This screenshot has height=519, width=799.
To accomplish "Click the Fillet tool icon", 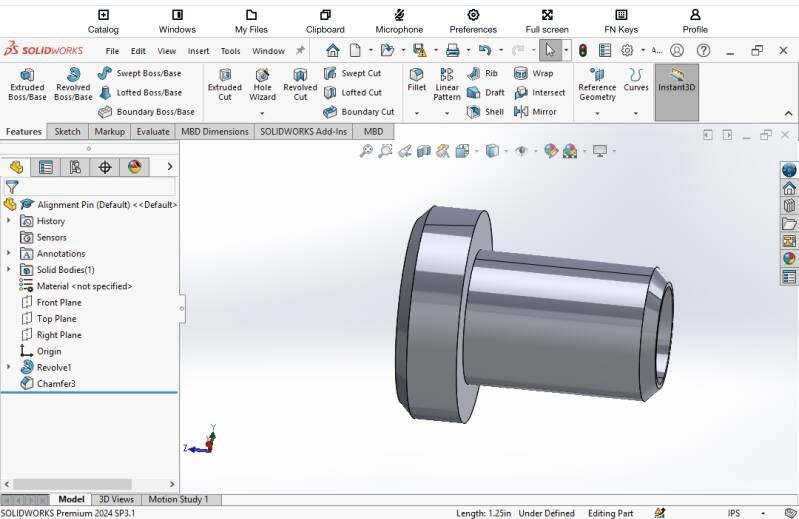I will 416,80.
